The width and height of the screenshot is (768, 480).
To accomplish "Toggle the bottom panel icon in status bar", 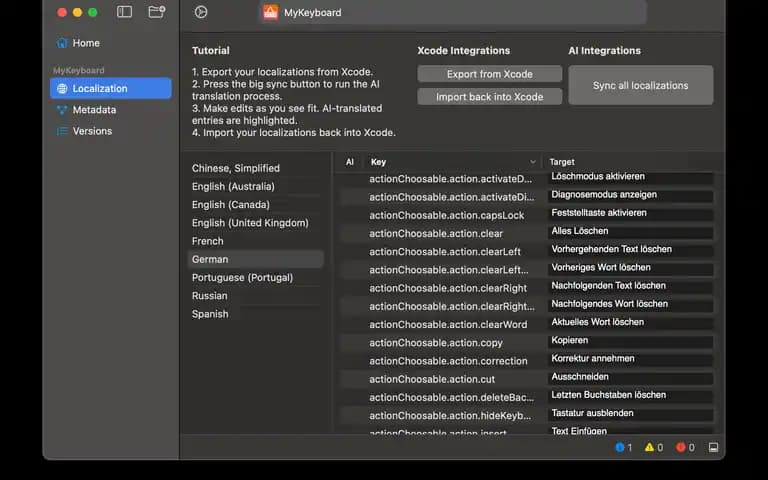I will pos(714,447).
